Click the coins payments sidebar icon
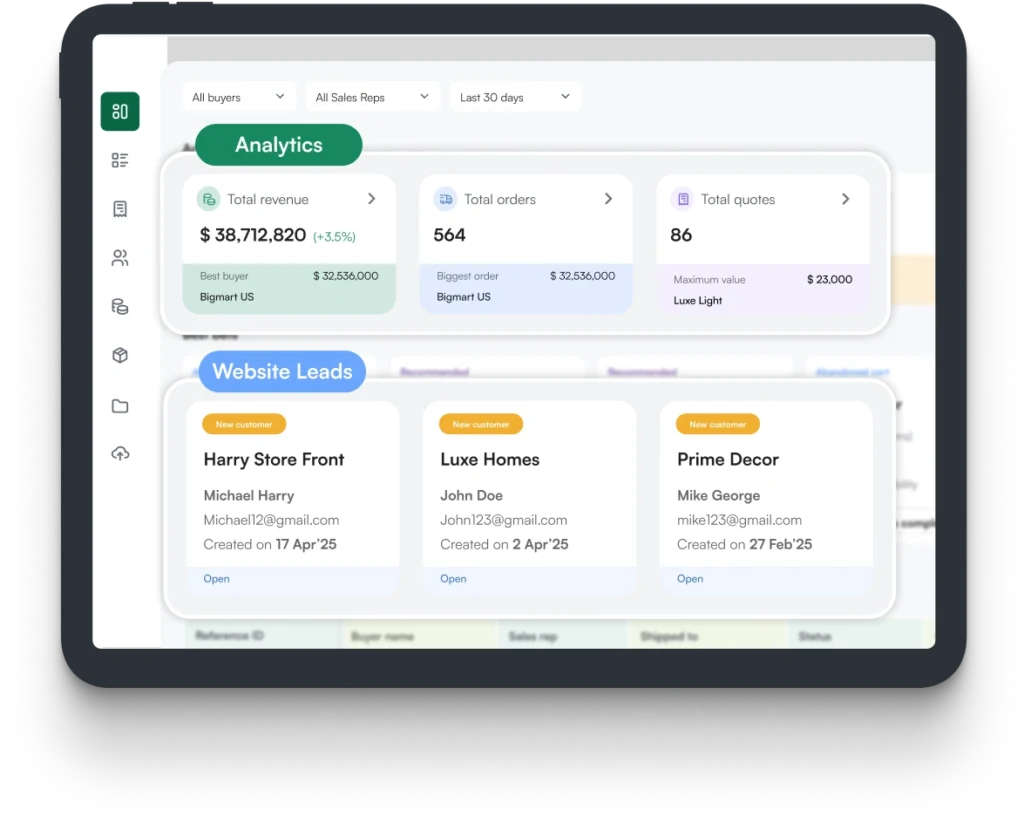This screenshot has height=817, width=1024. [x=120, y=307]
